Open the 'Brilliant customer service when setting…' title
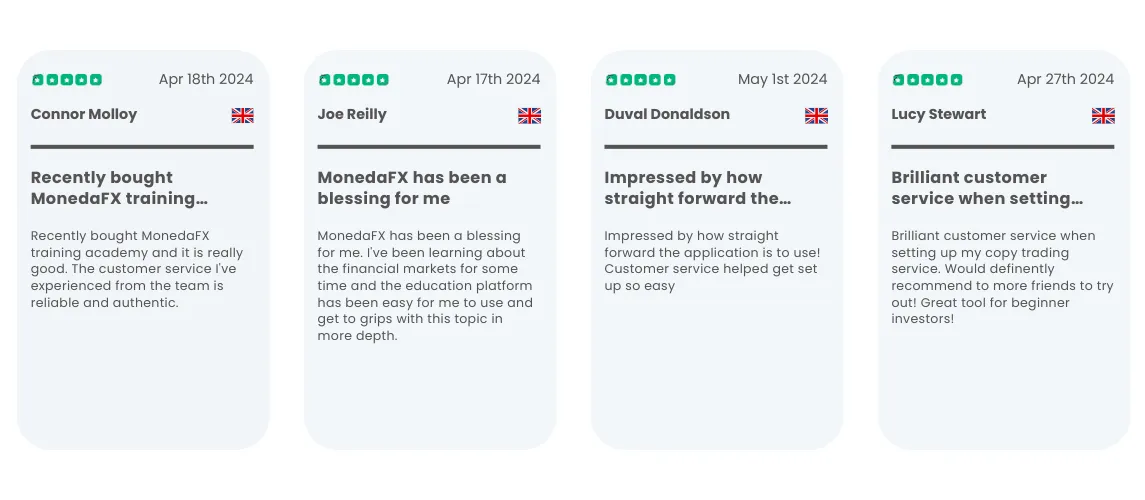Screen dimensions: 1145x500 (987, 188)
